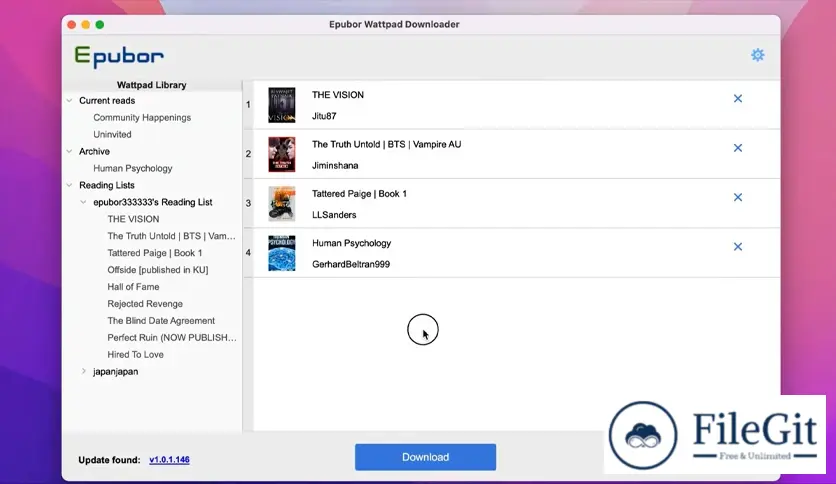The image size is (836, 484).
Task: Click THE VISION title in download list
Action: pos(338,95)
